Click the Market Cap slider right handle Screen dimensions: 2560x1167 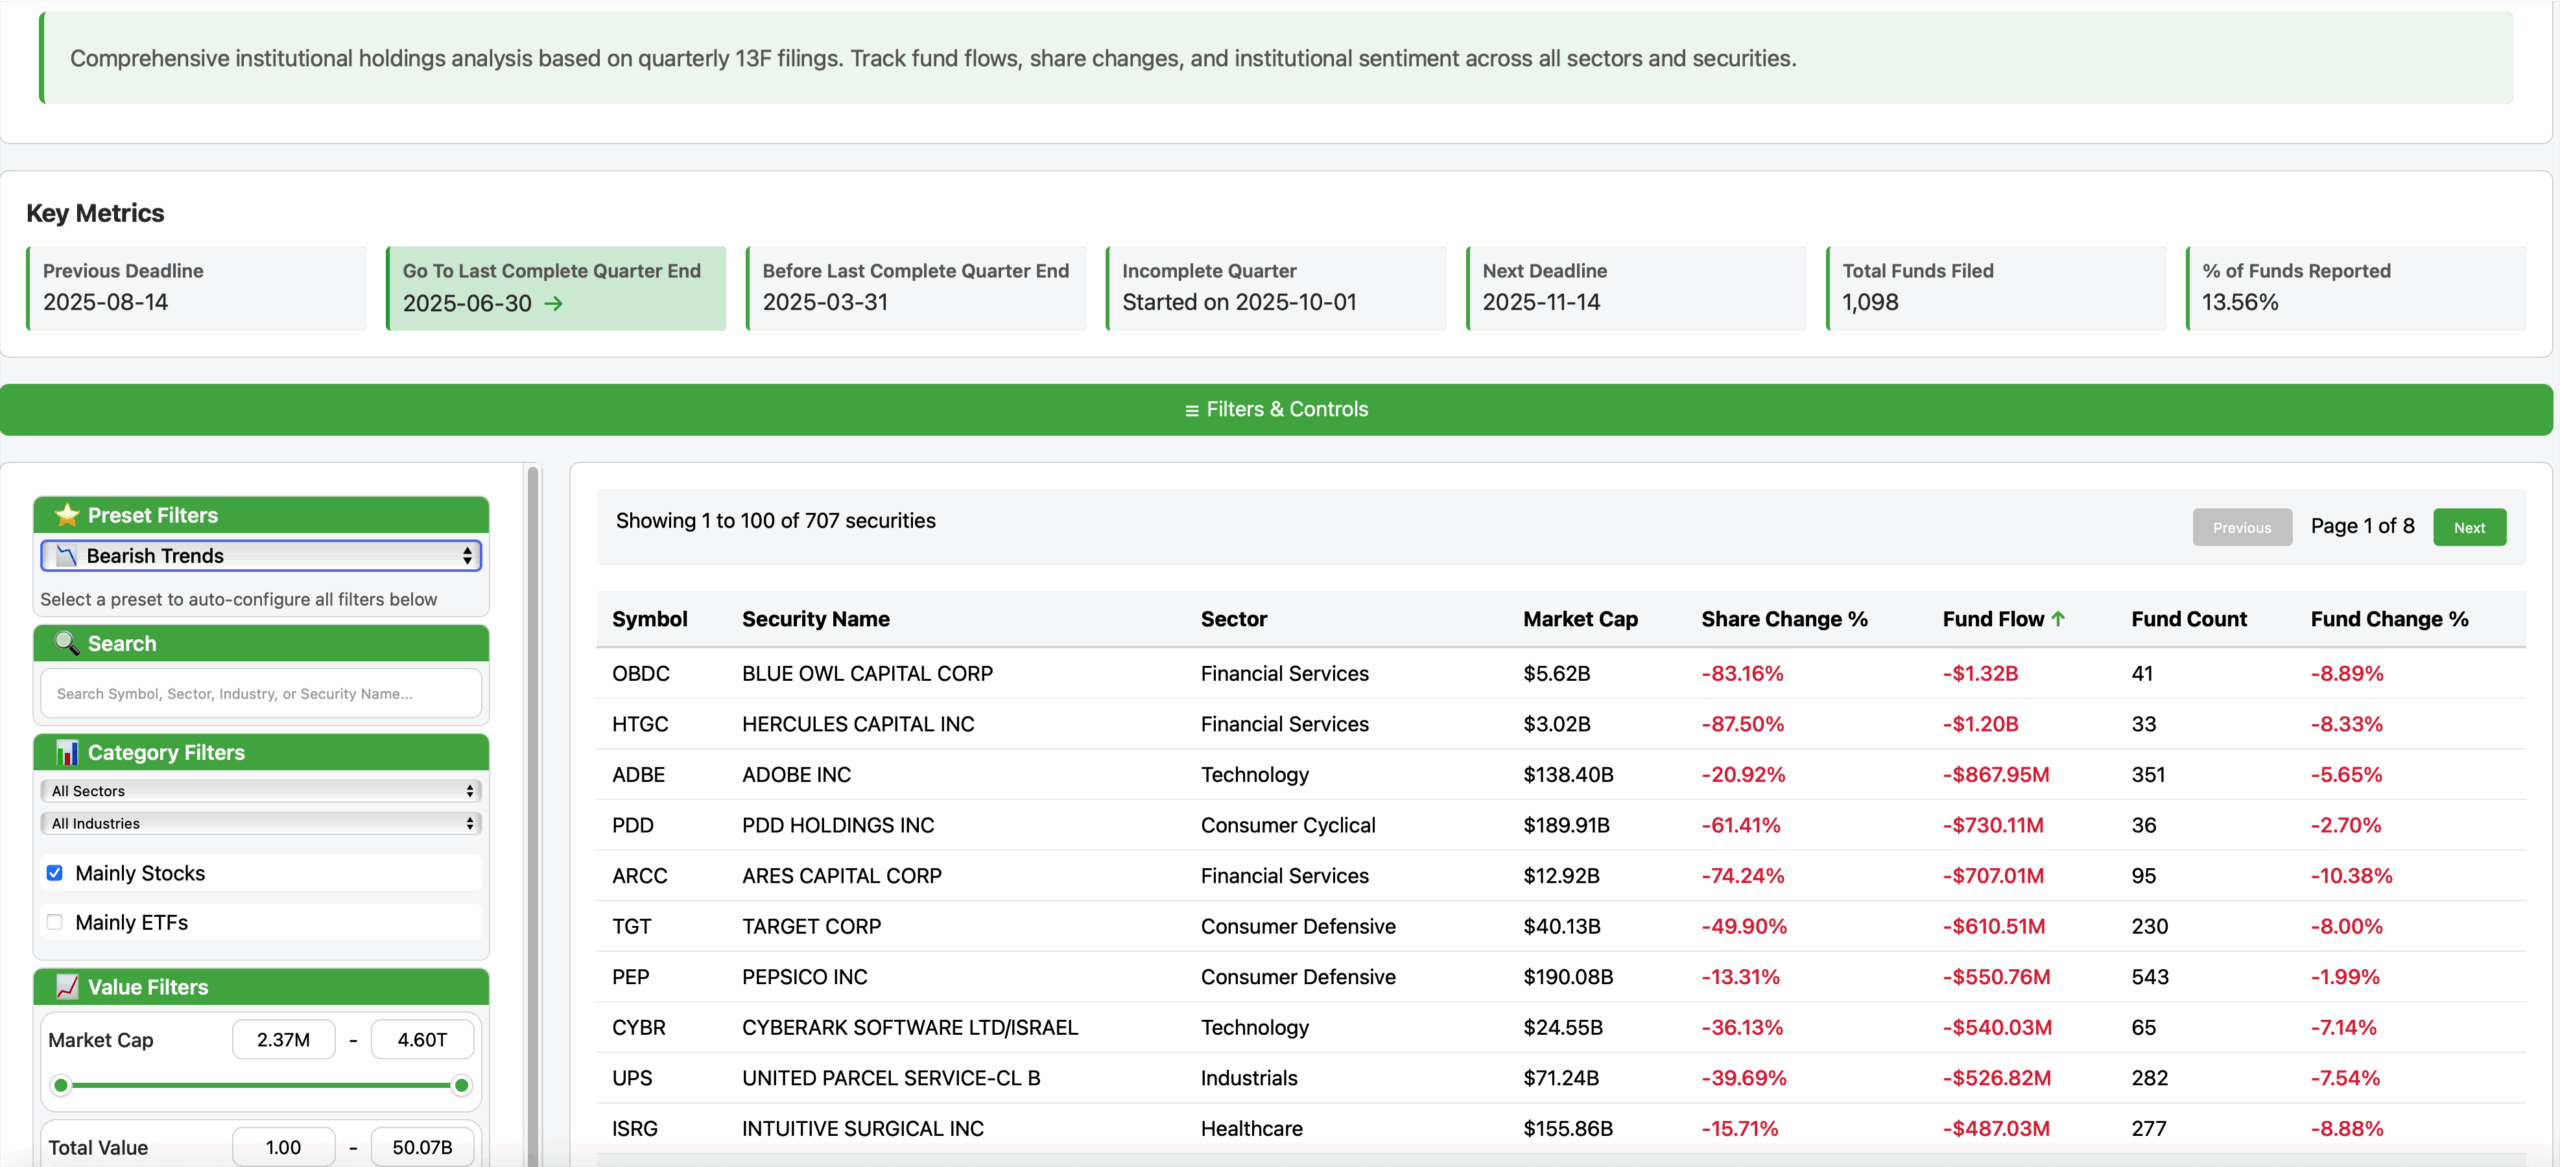point(461,1085)
